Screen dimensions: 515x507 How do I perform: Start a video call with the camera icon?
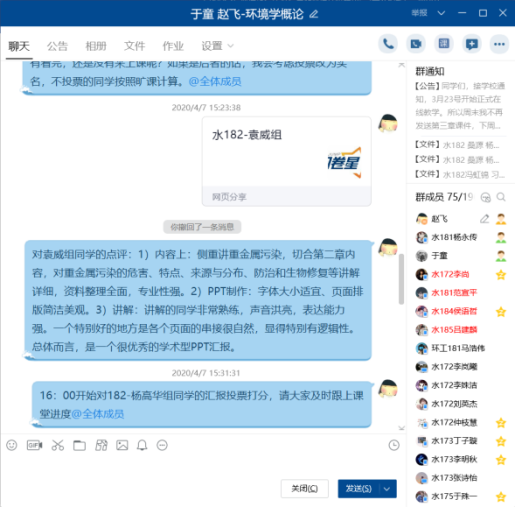click(416, 44)
